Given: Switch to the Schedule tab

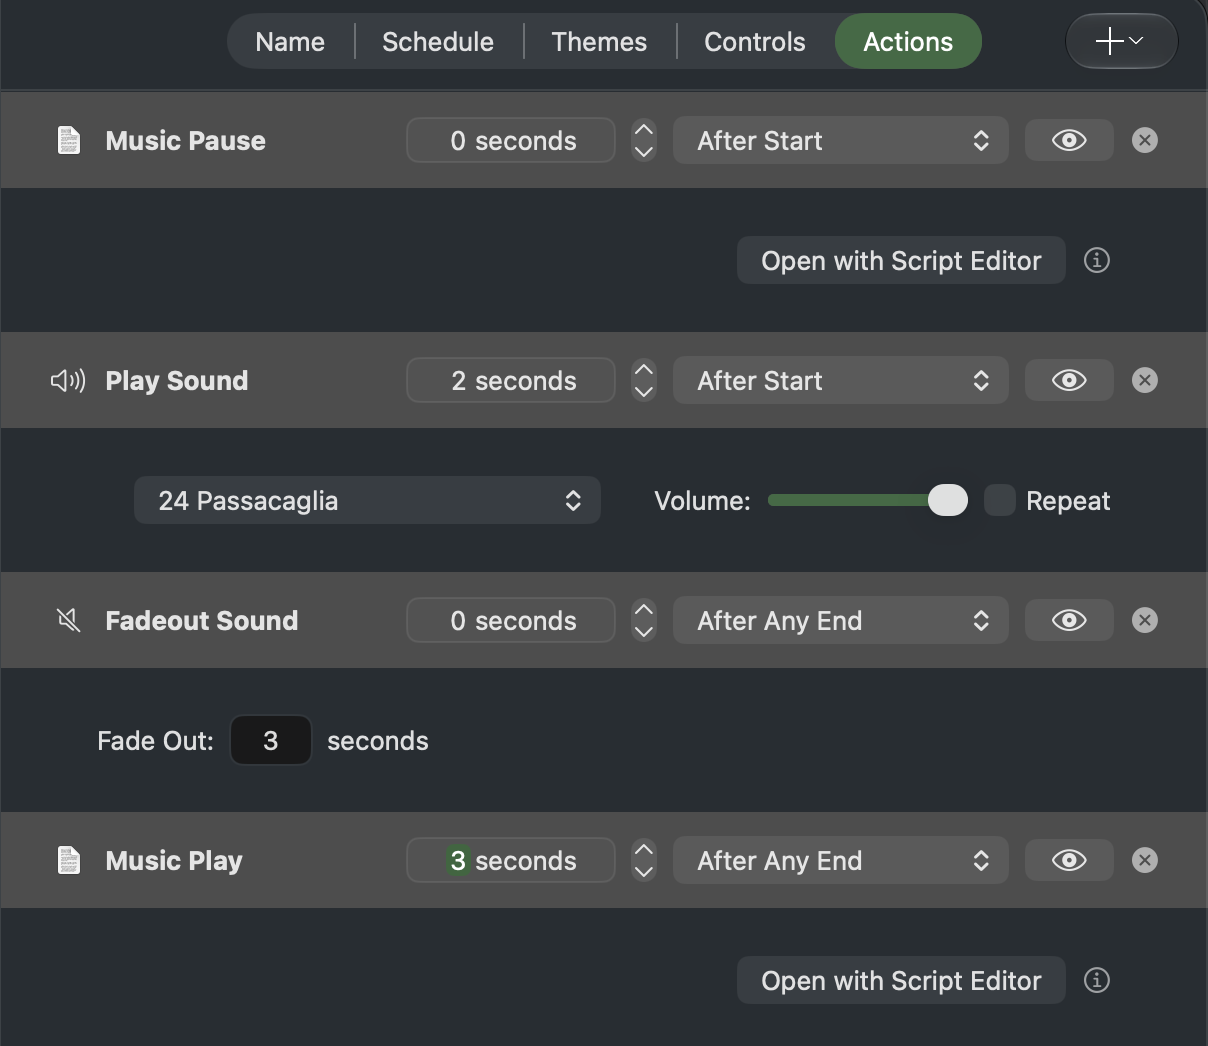Looking at the screenshot, I should pos(438,41).
